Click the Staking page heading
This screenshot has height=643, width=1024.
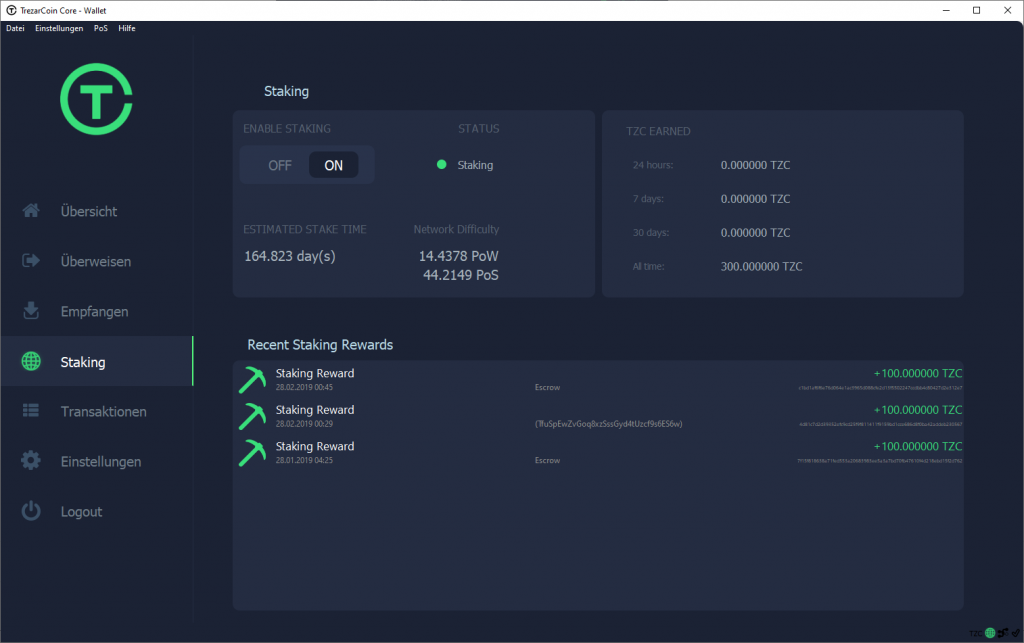pyautogui.click(x=286, y=91)
